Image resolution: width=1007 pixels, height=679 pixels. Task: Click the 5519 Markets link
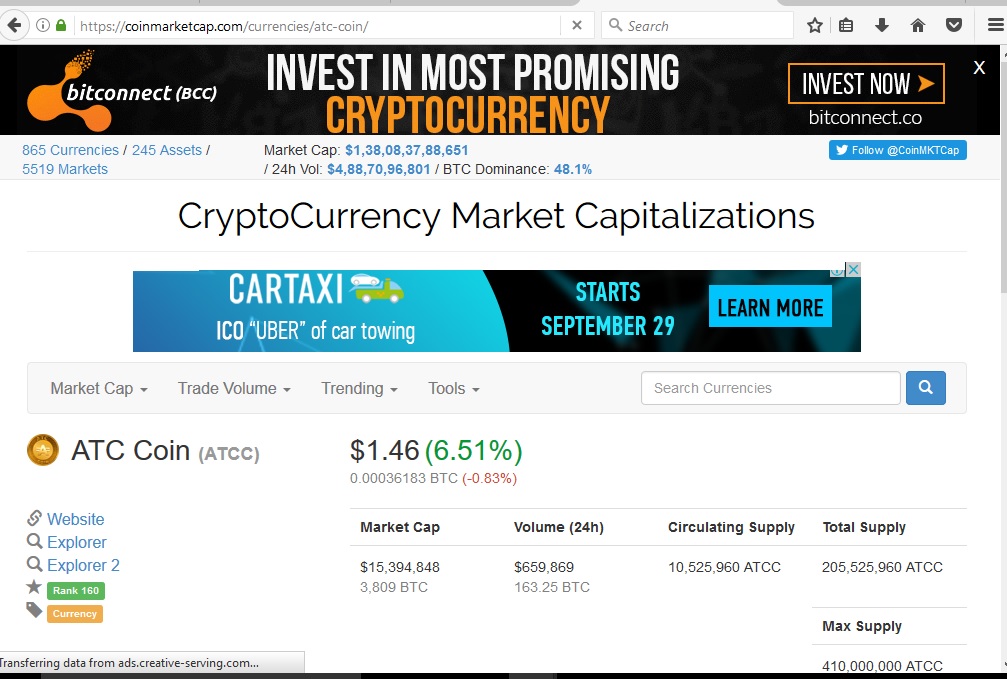(x=64, y=169)
